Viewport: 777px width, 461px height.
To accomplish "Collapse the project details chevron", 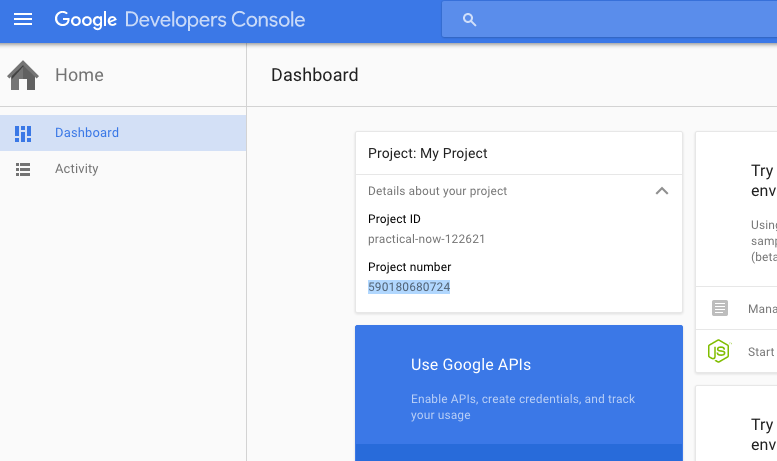I will pyautogui.click(x=661, y=191).
